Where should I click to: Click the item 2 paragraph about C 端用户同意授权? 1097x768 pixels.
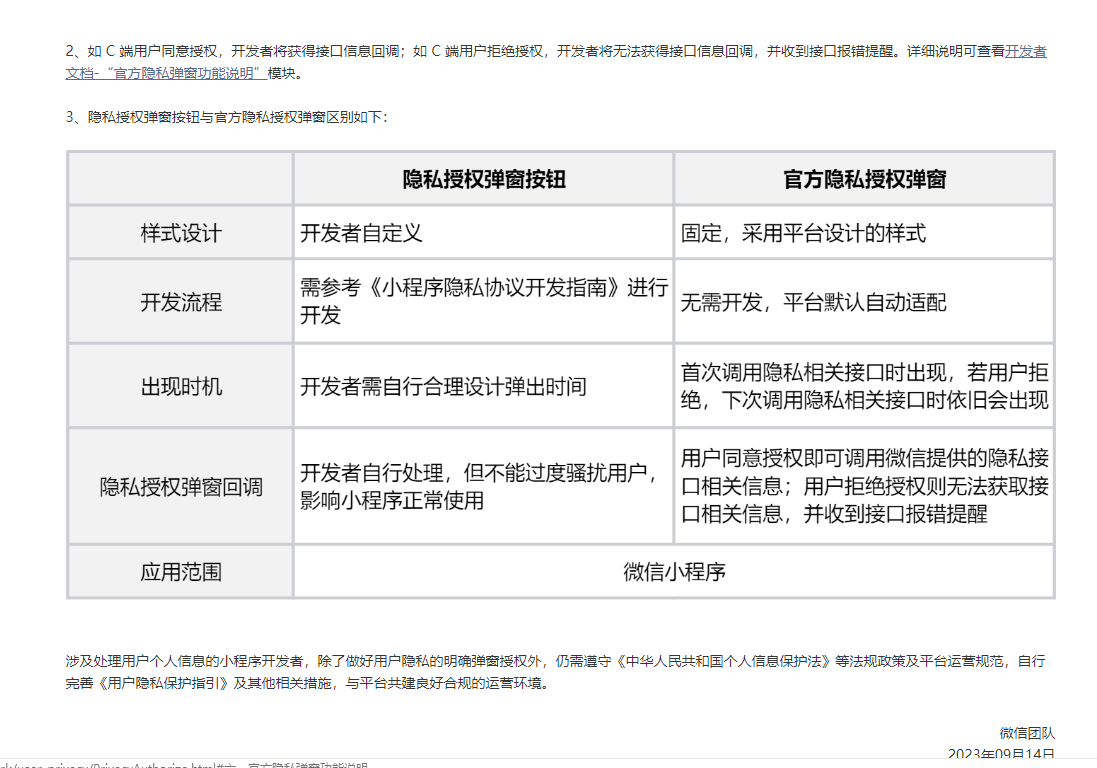(x=555, y=62)
